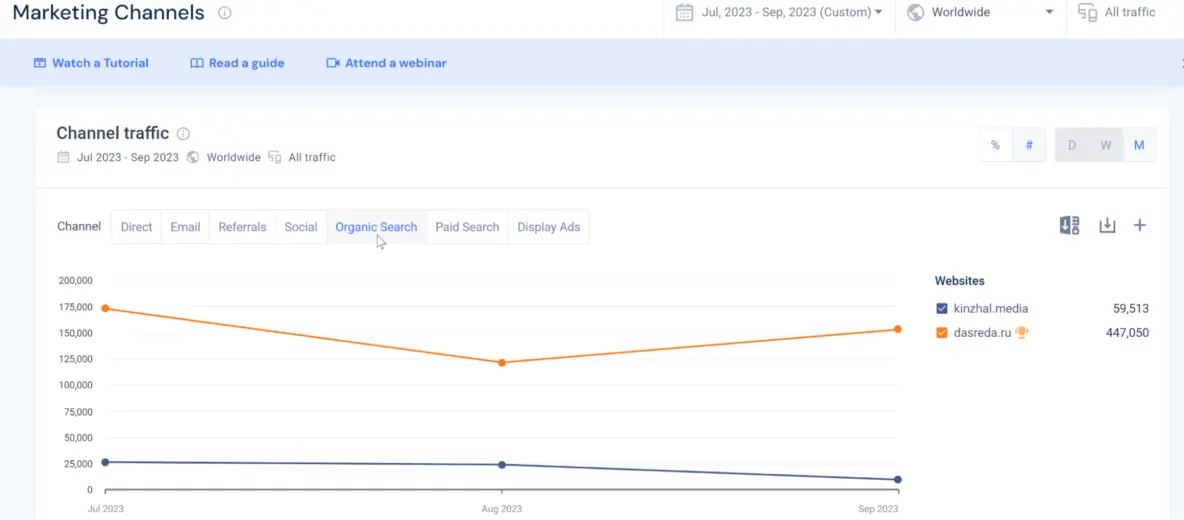Click the orange Aug 2023 data point
This screenshot has width=1184, height=520.
(501, 363)
